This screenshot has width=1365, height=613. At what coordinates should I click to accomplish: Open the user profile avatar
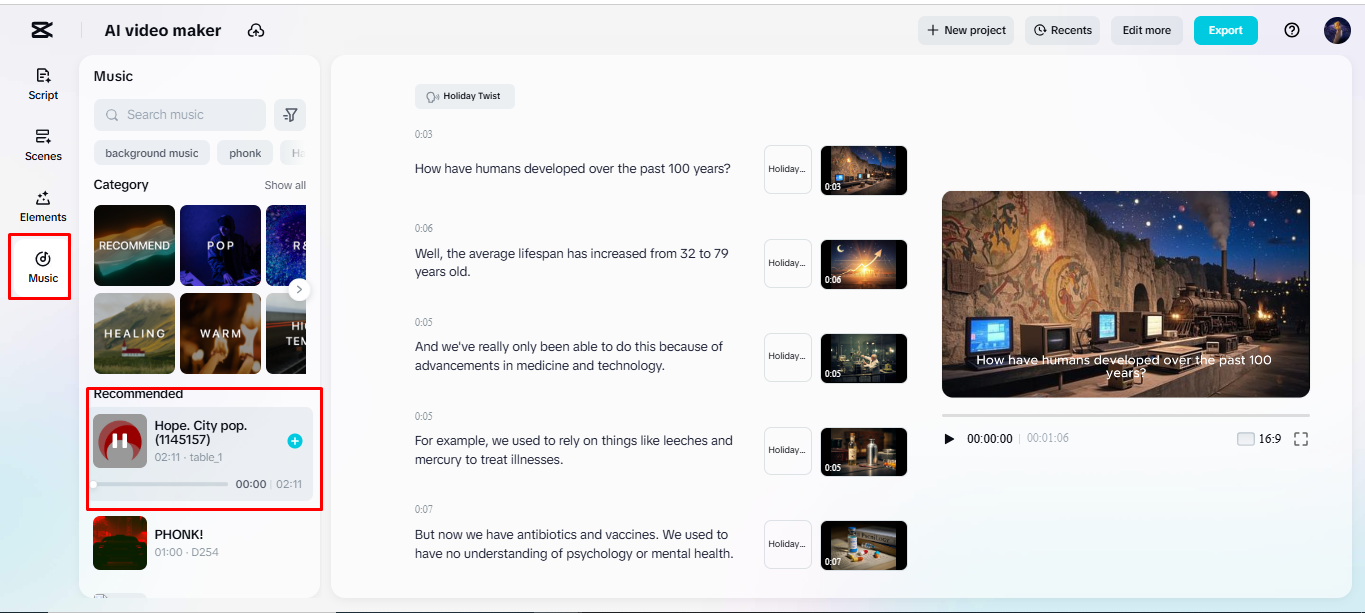click(x=1337, y=30)
